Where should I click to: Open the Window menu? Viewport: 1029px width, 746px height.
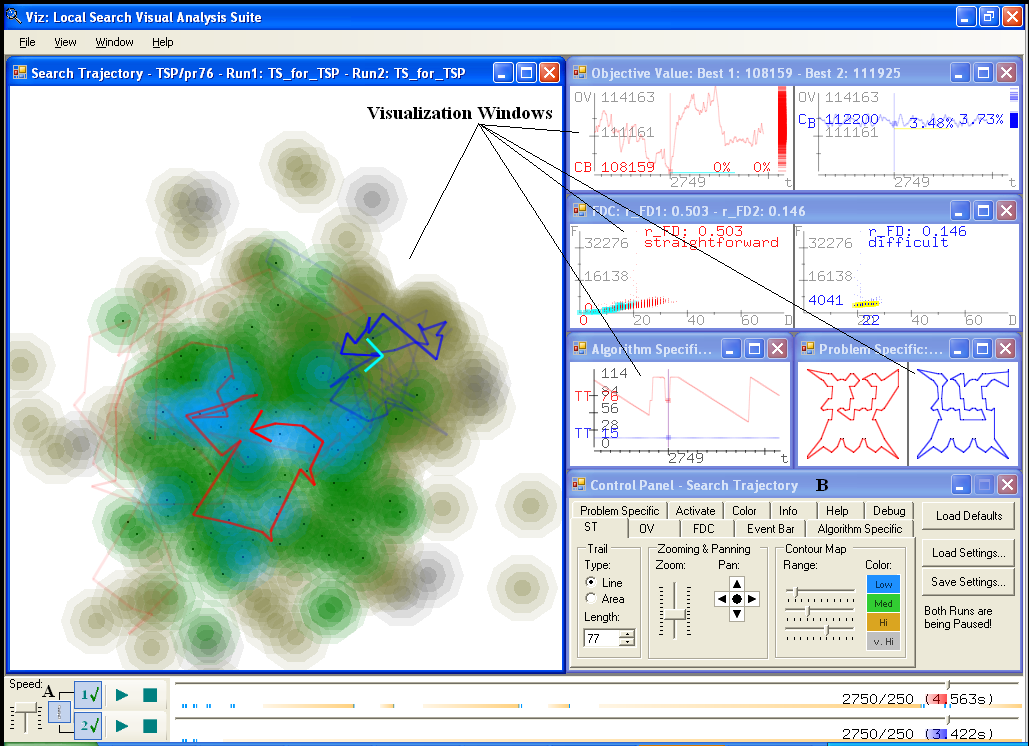coord(114,42)
